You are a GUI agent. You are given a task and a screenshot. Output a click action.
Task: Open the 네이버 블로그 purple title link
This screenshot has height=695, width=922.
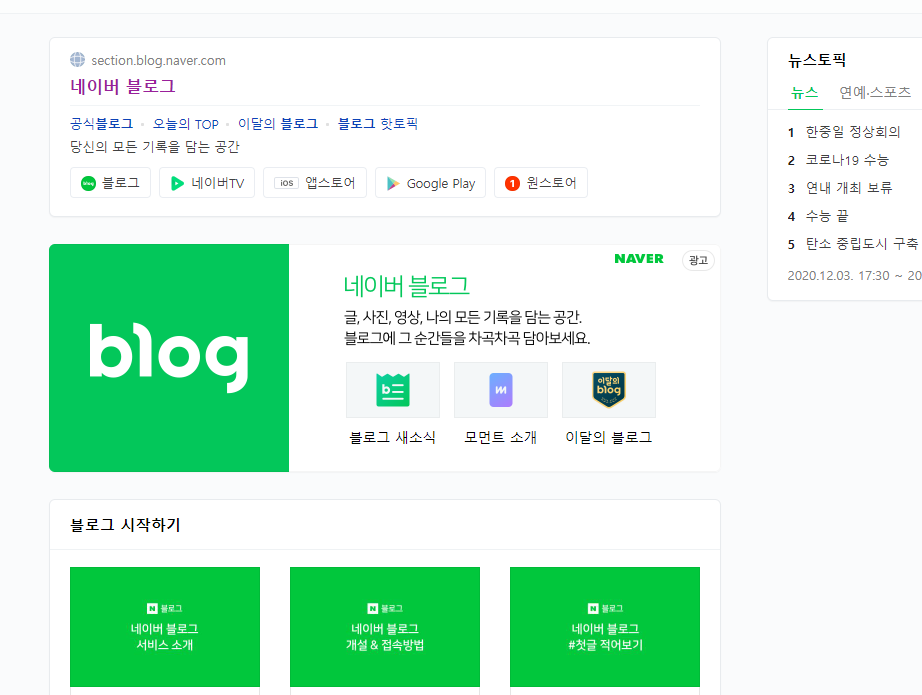click(x=123, y=86)
